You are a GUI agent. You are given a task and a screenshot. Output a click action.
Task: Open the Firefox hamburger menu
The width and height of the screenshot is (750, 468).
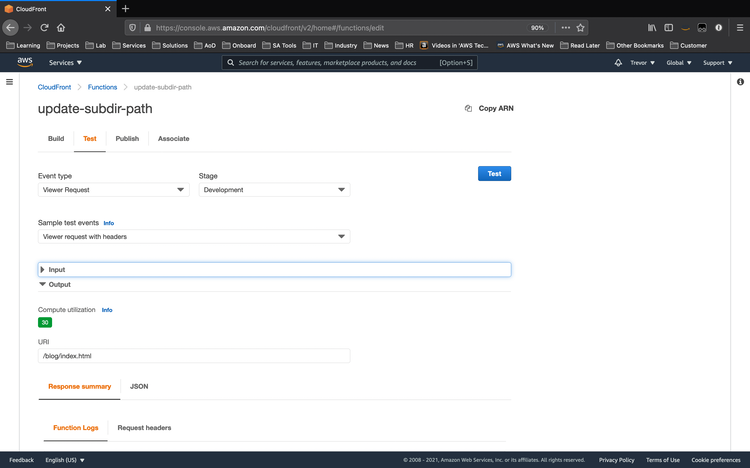click(739, 28)
